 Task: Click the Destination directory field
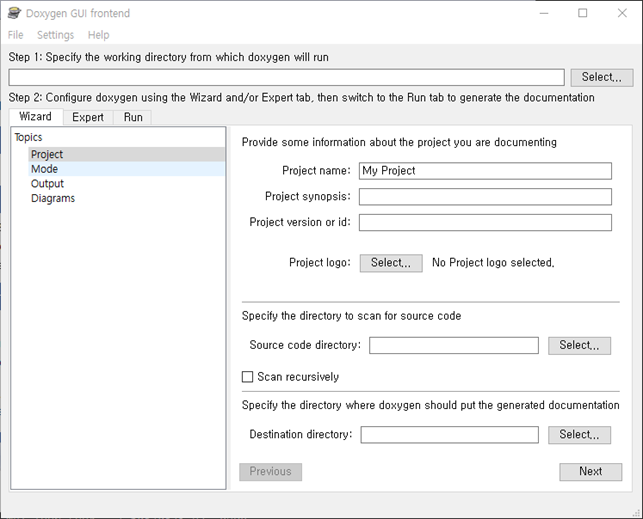[449, 435]
